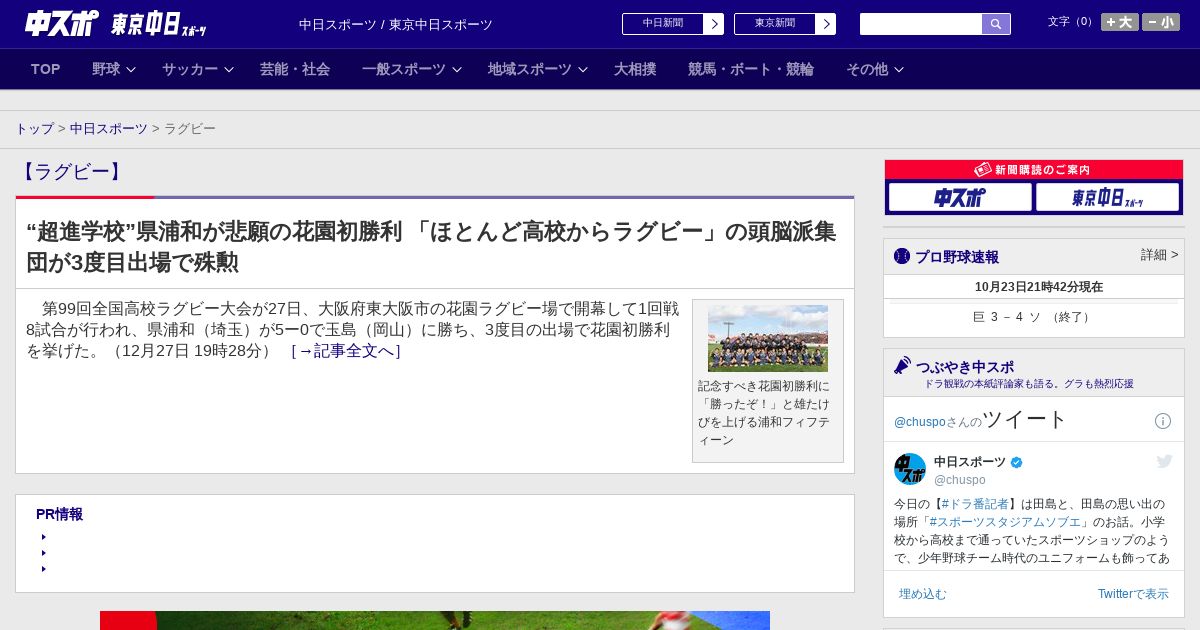Image resolution: width=1200 pixels, height=630 pixels.
Task: Click the #ドラ番記者 hashtag
Action: point(974,504)
